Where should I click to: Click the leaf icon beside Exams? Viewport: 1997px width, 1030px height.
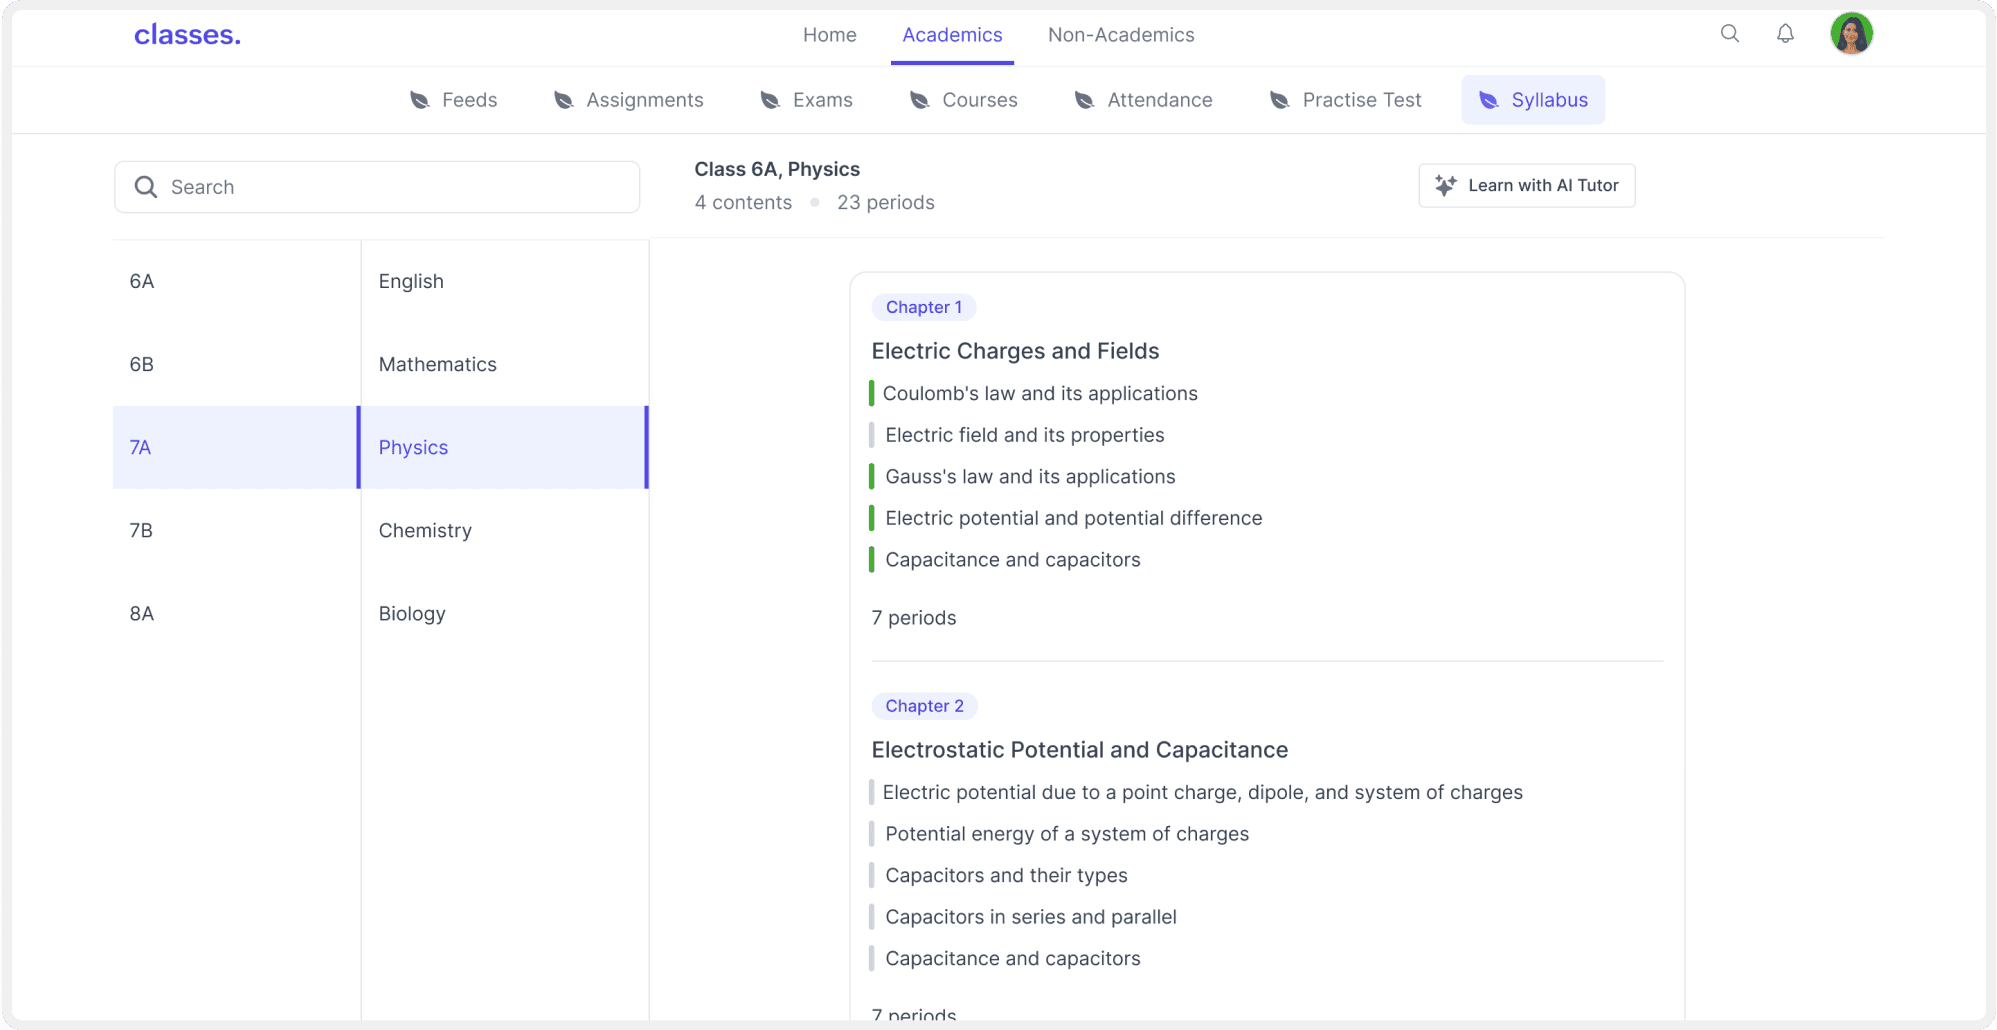pyautogui.click(x=770, y=100)
